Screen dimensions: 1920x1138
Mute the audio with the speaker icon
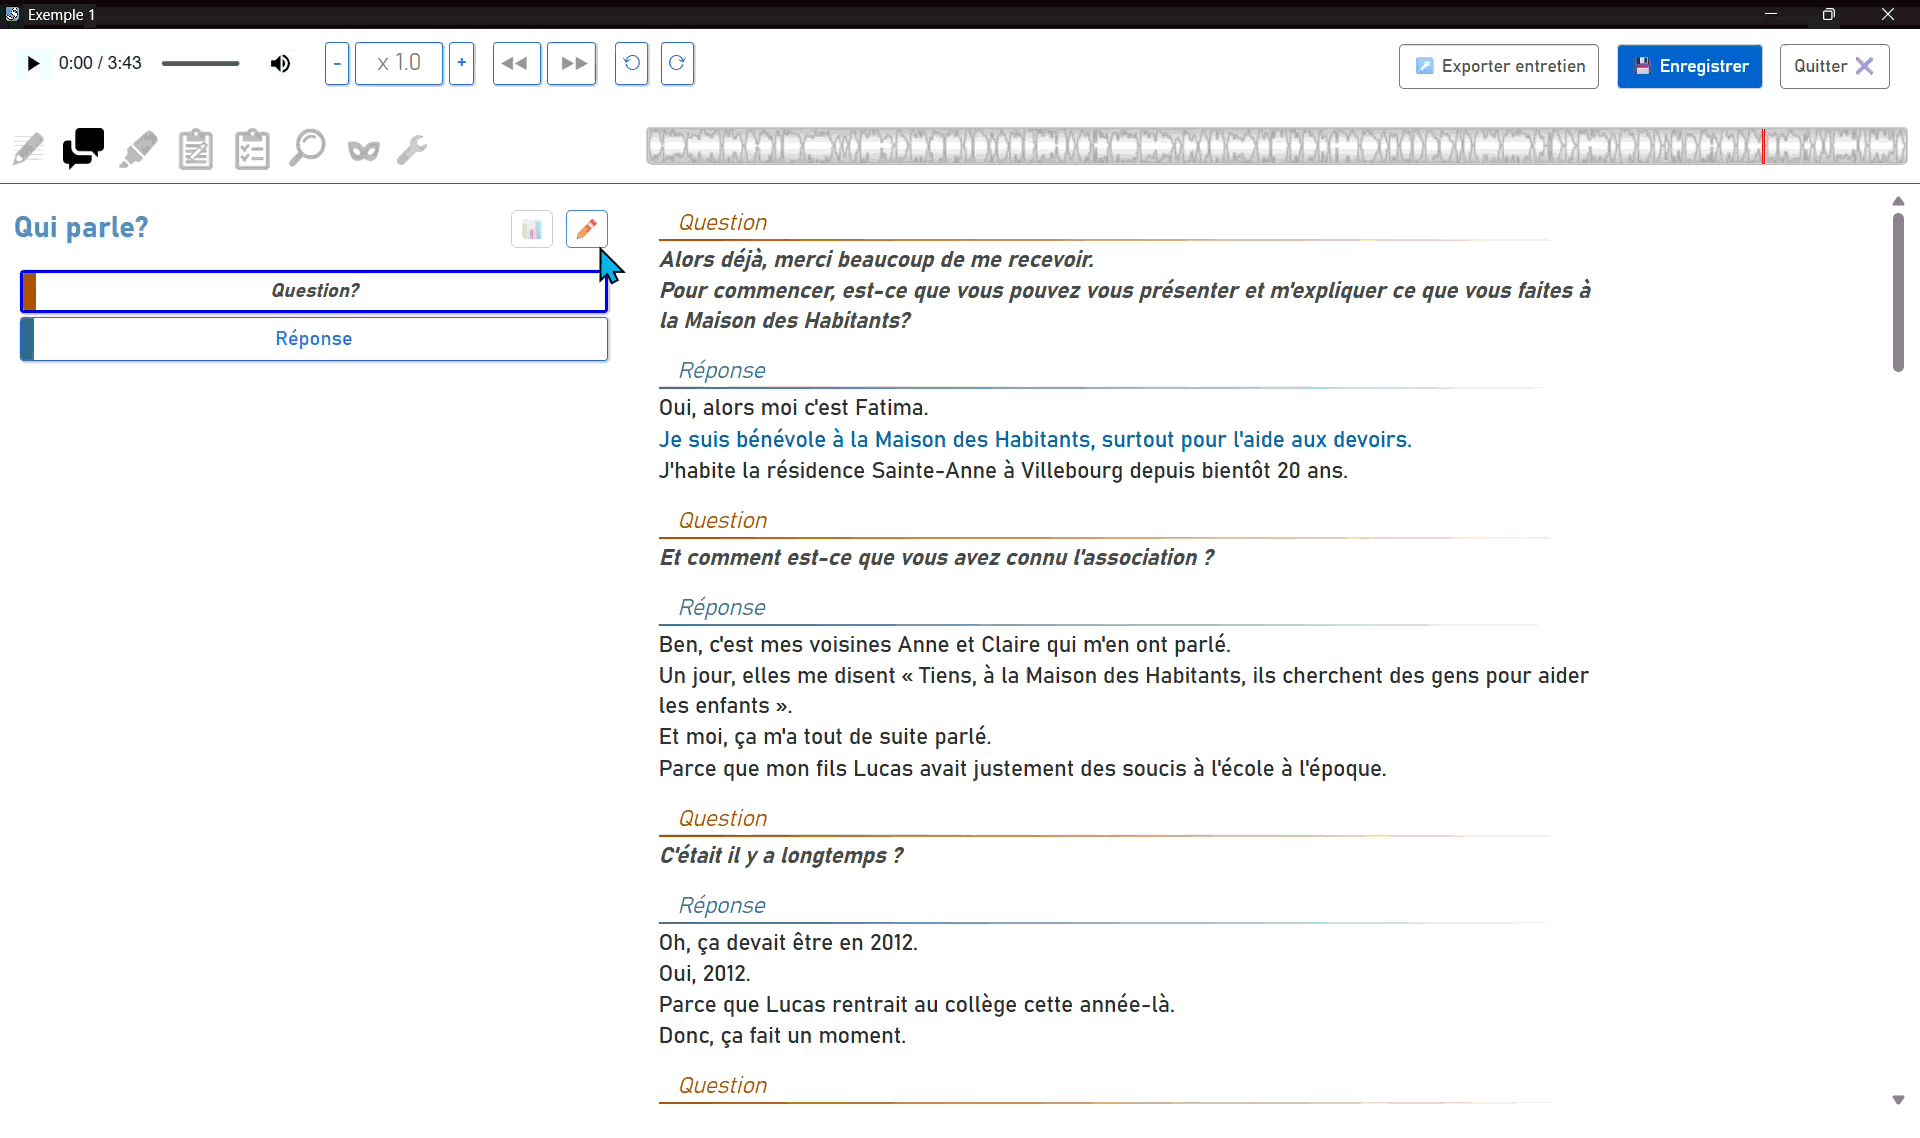[x=281, y=64]
